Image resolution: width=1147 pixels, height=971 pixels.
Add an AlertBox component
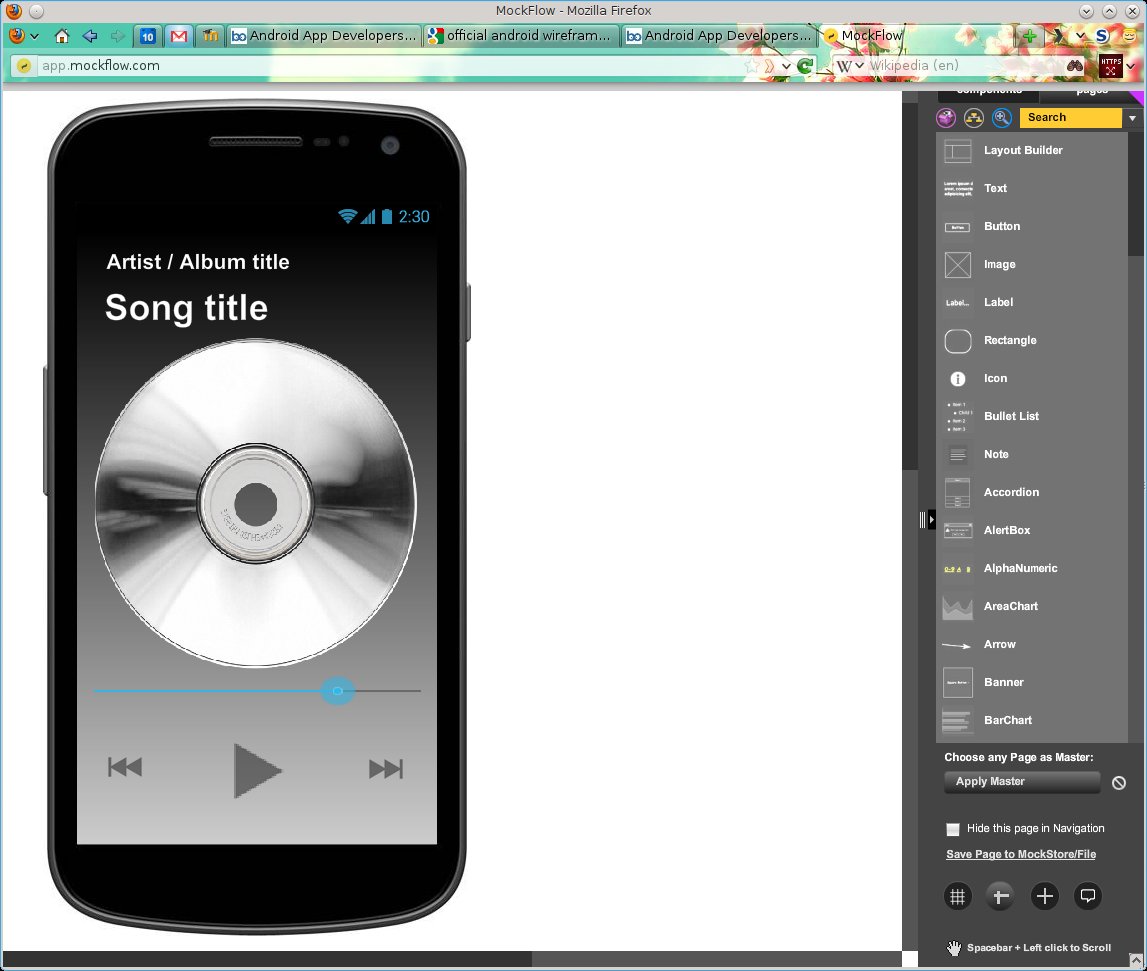1007,530
